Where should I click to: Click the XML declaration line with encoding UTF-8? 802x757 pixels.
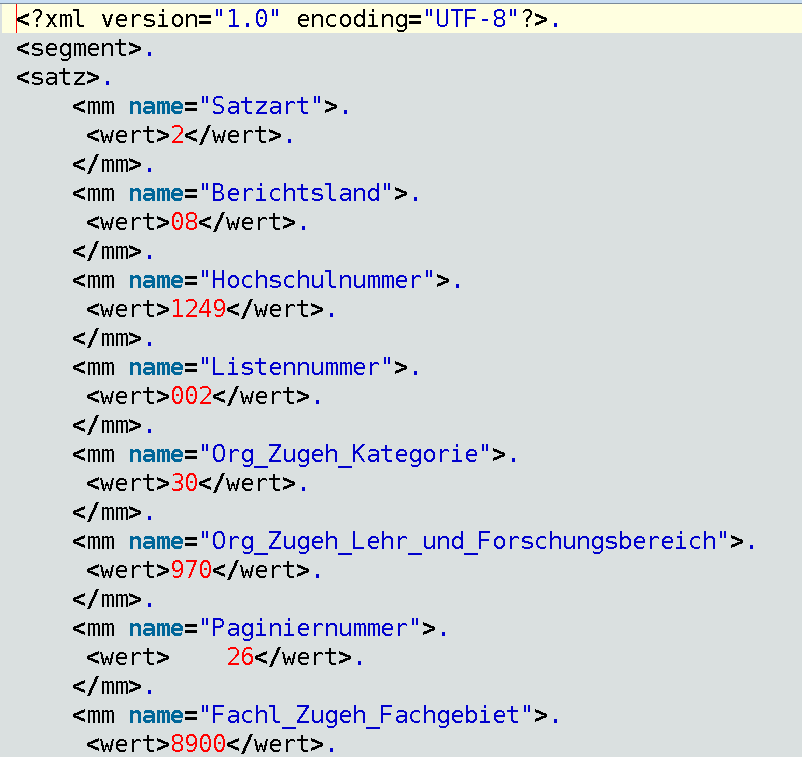pyautogui.click(x=288, y=19)
